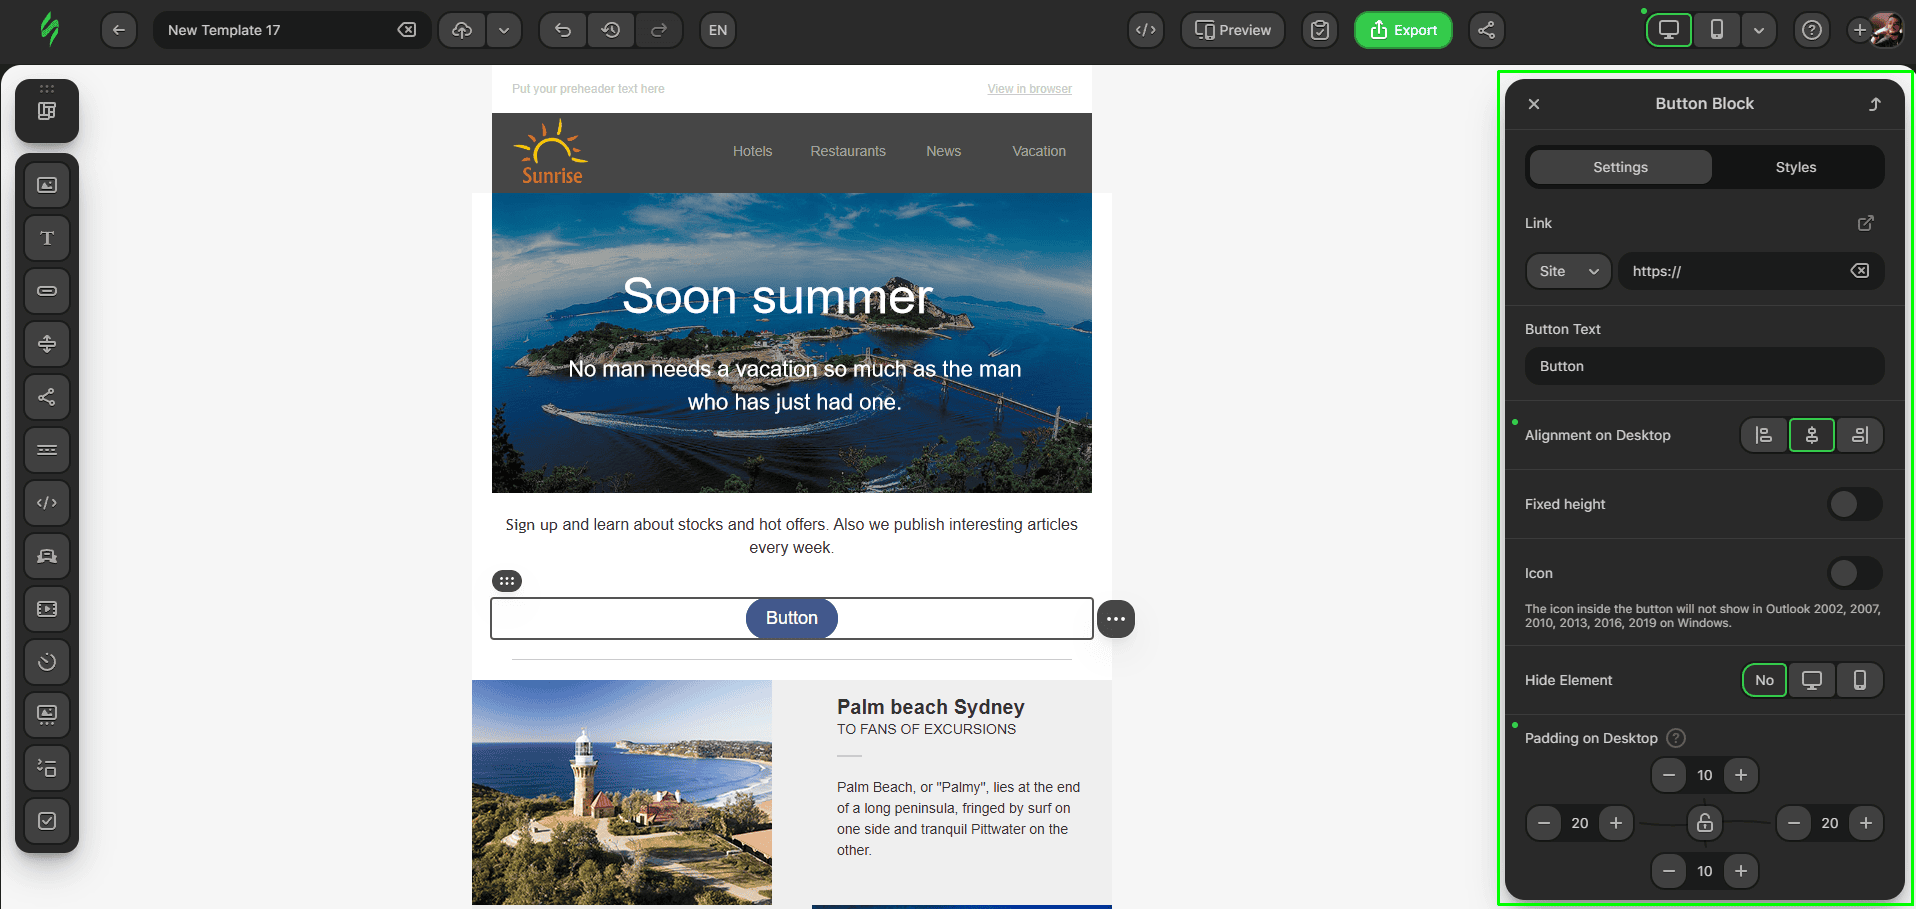Open the help question mark icon
This screenshot has height=909, width=1916.
[1811, 30]
